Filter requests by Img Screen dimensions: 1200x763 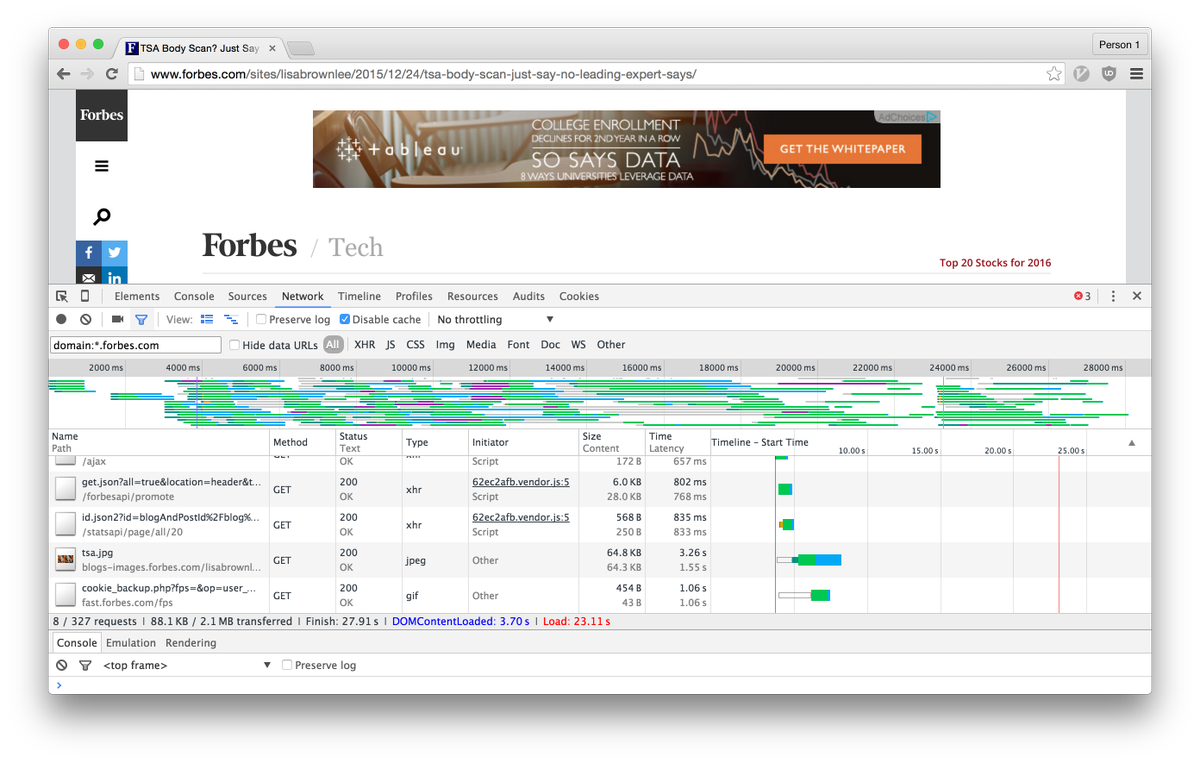click(x=445, y=344)
